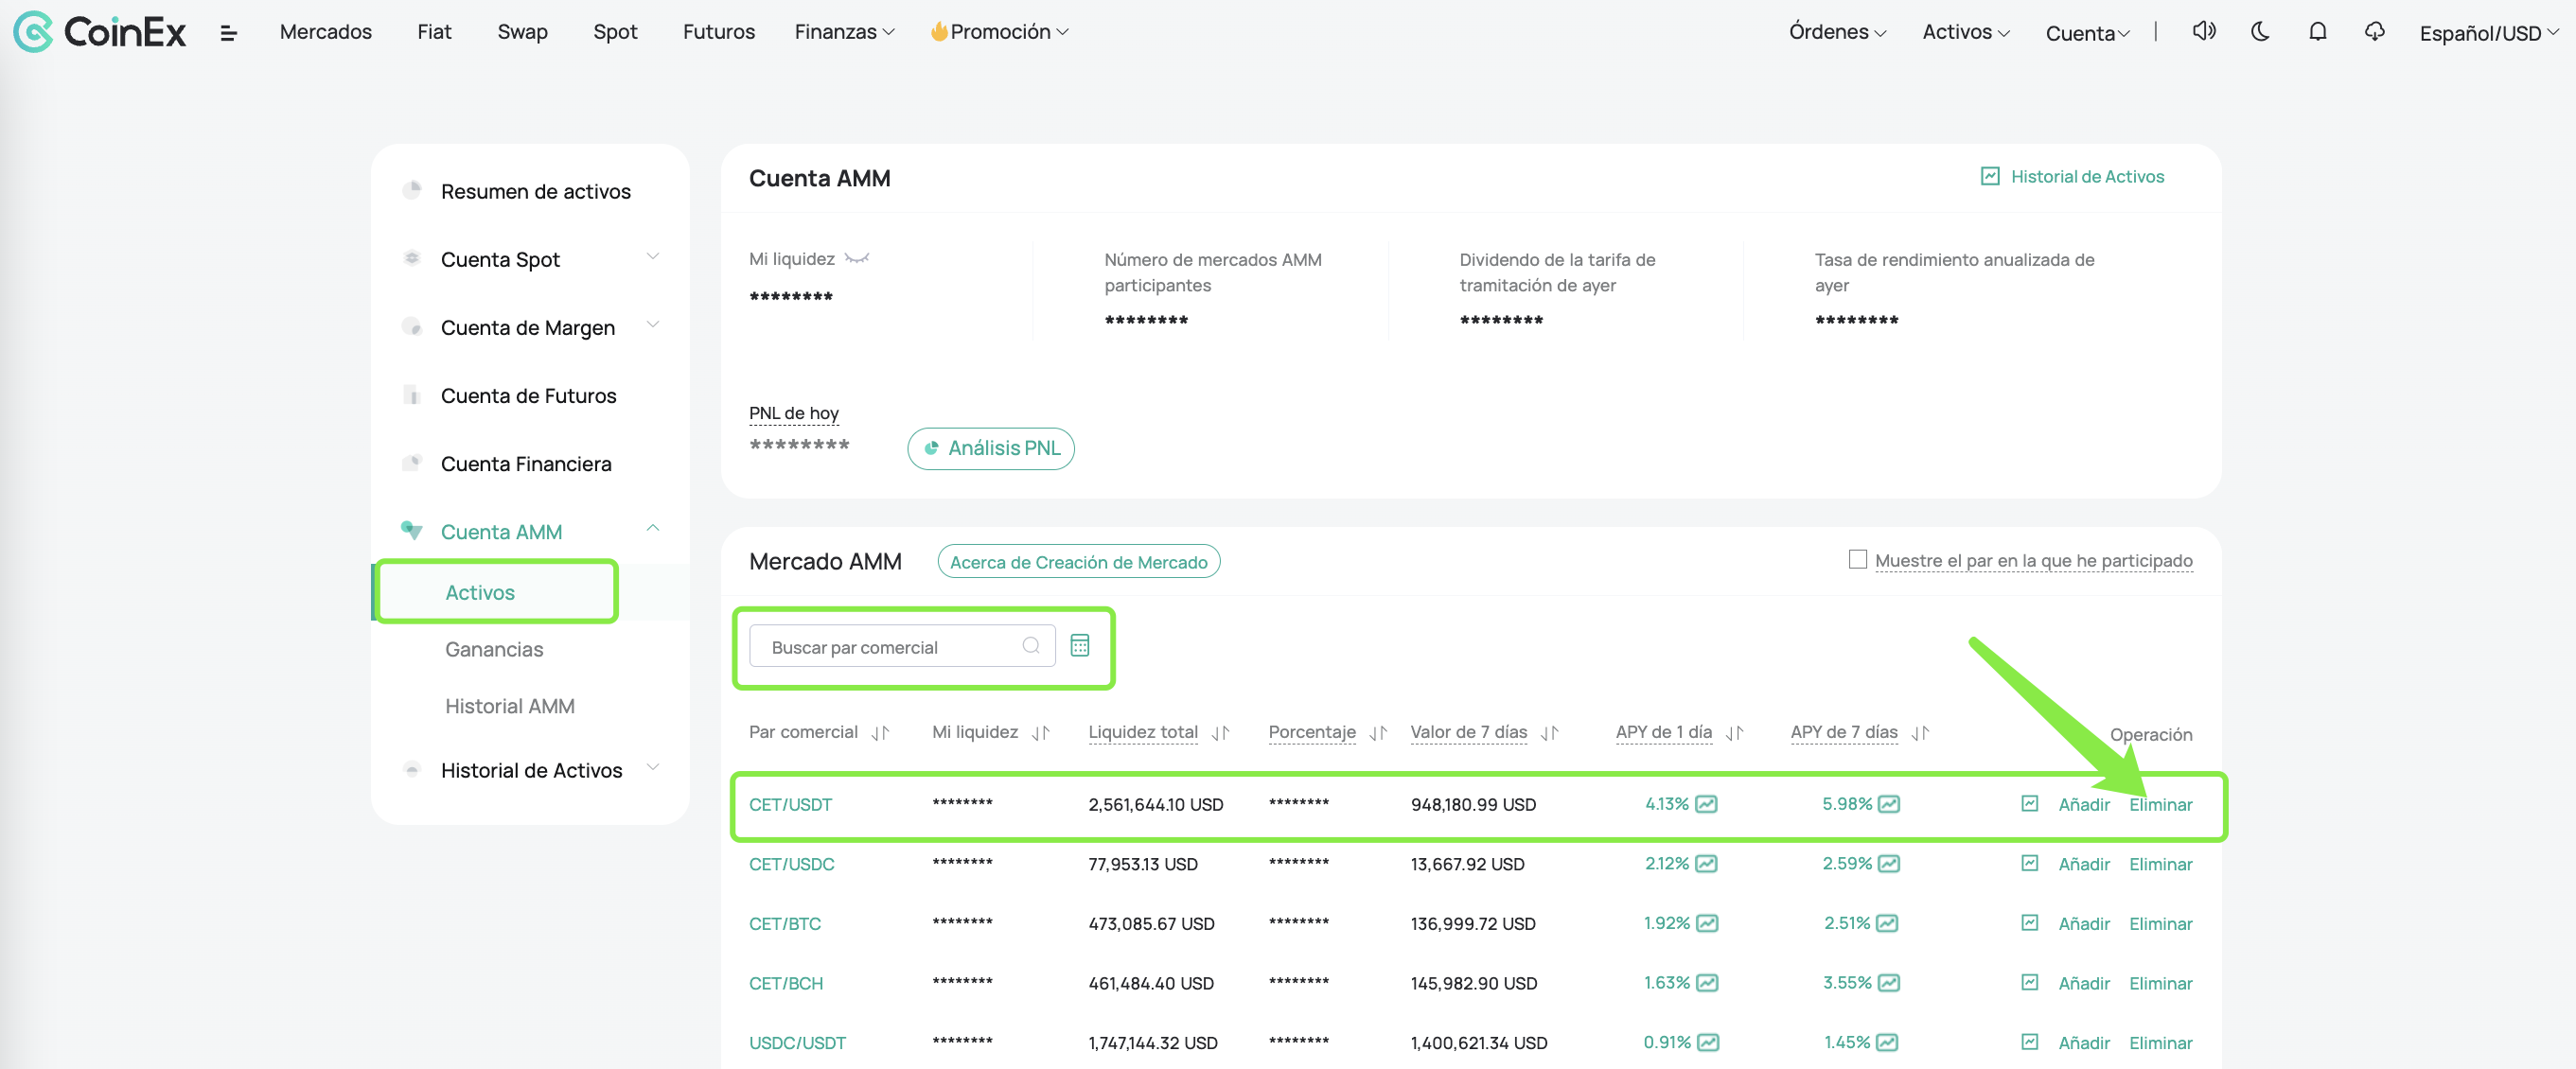Open the CET/BCH trading pair link
Image resolution: width=2576 pixels, height=1069 pixels.
[x=786, y=983]
